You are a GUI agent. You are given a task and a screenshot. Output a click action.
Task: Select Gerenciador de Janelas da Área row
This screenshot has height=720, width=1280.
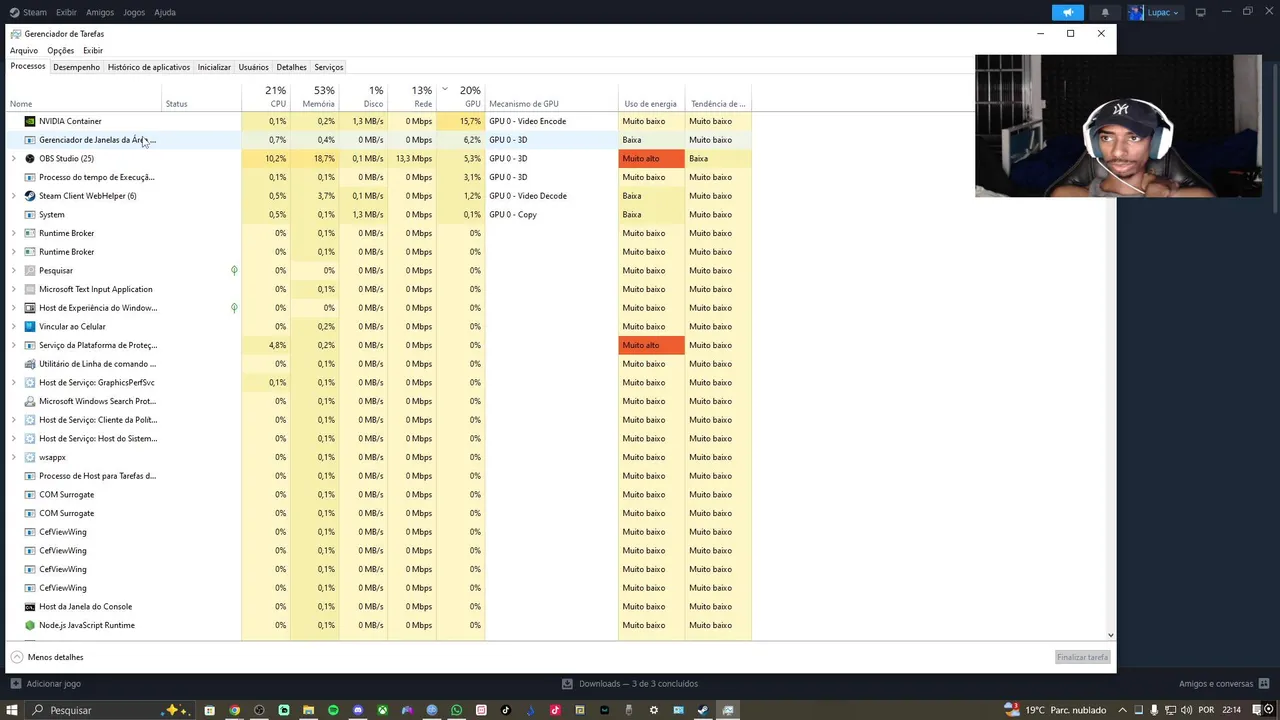pyautogui.click(x=380, y=140)
